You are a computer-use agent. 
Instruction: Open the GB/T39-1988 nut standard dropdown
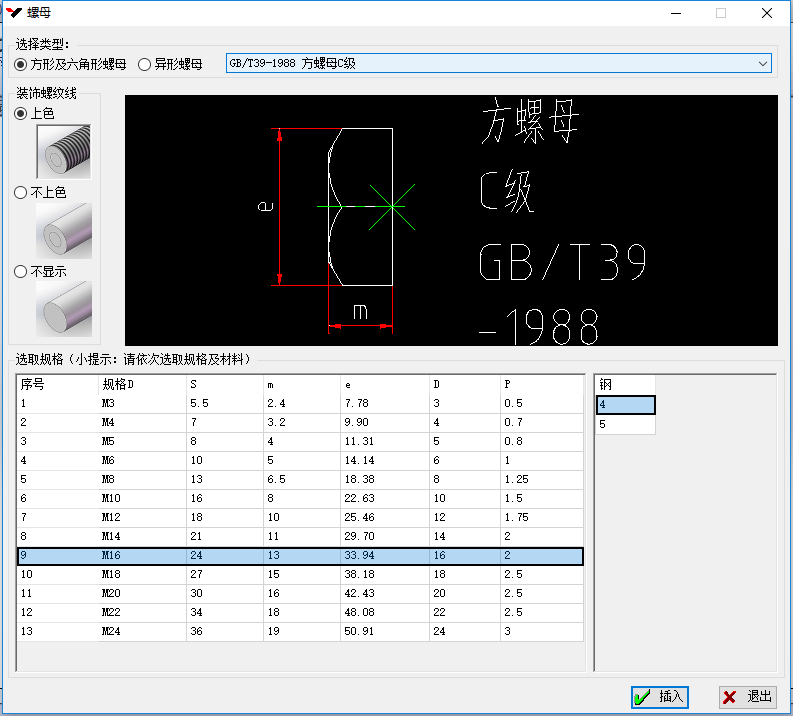point(498,64)
